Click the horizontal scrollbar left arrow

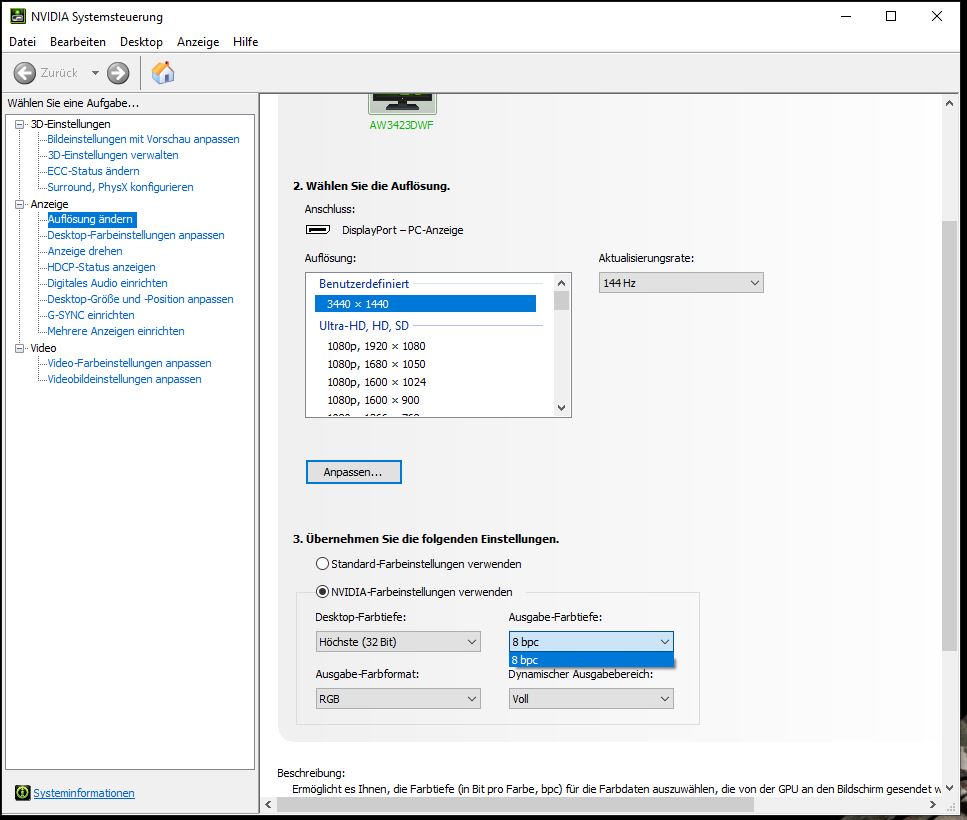click(x=268, y=805)
